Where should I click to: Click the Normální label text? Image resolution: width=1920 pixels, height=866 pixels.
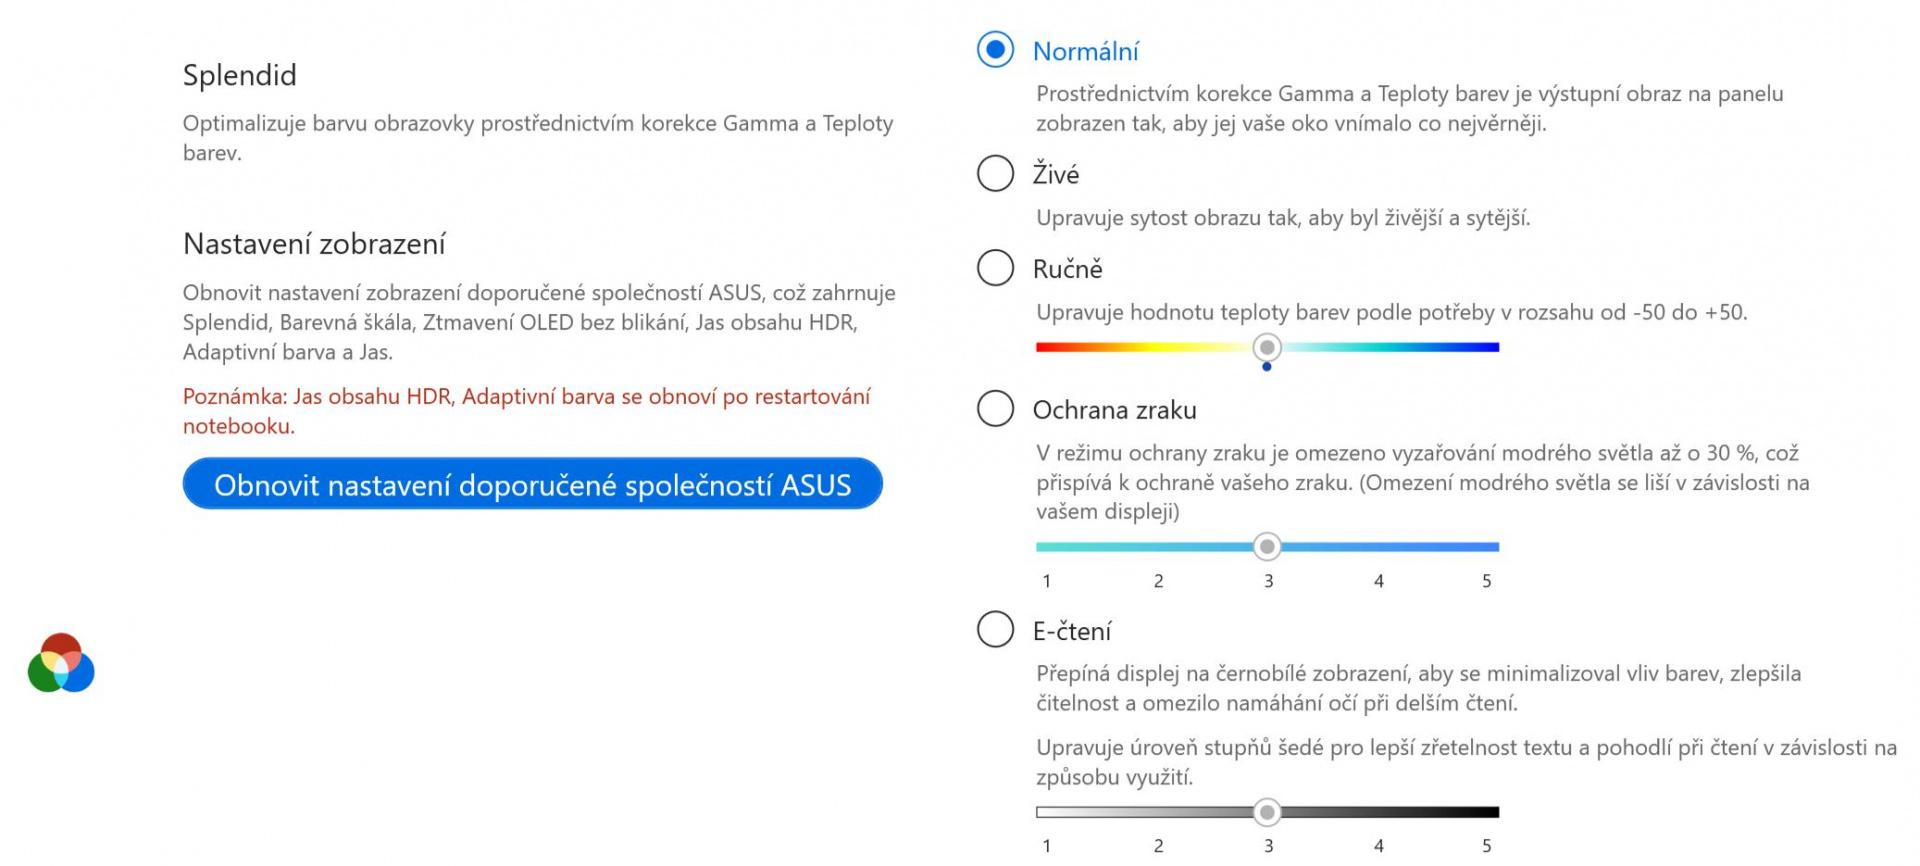pyautogui.click(x=1085, y=51)
